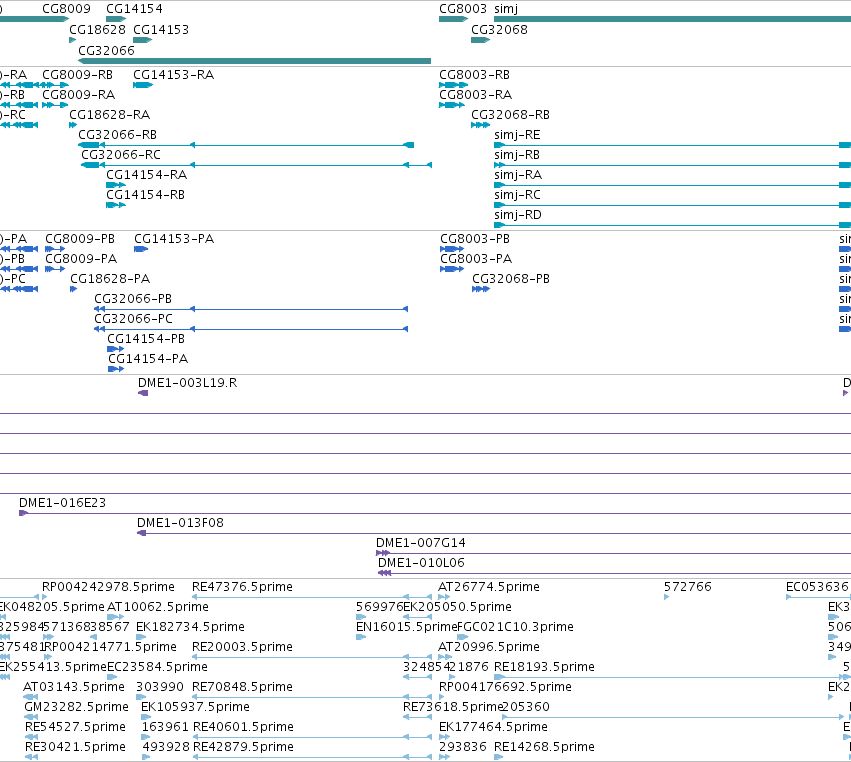Click the CG32068 gene label
The height and width of the screenshot is (762, 851).
pyautogui.click(x=499, y=30)
